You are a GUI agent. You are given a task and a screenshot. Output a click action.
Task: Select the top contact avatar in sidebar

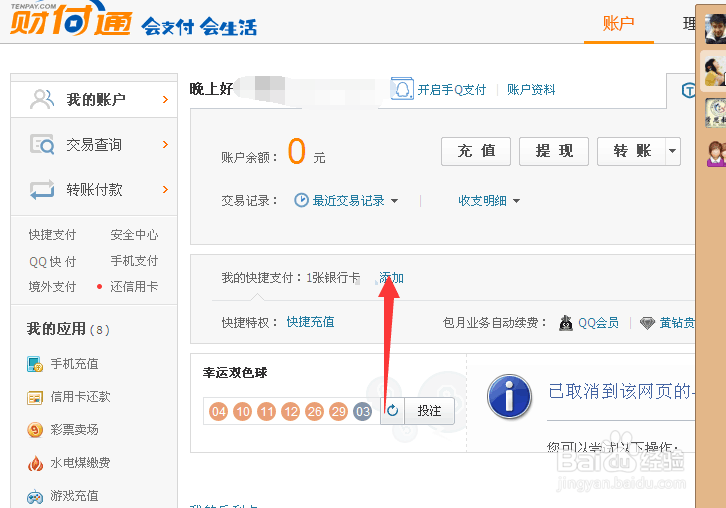[x=715, y=28]
